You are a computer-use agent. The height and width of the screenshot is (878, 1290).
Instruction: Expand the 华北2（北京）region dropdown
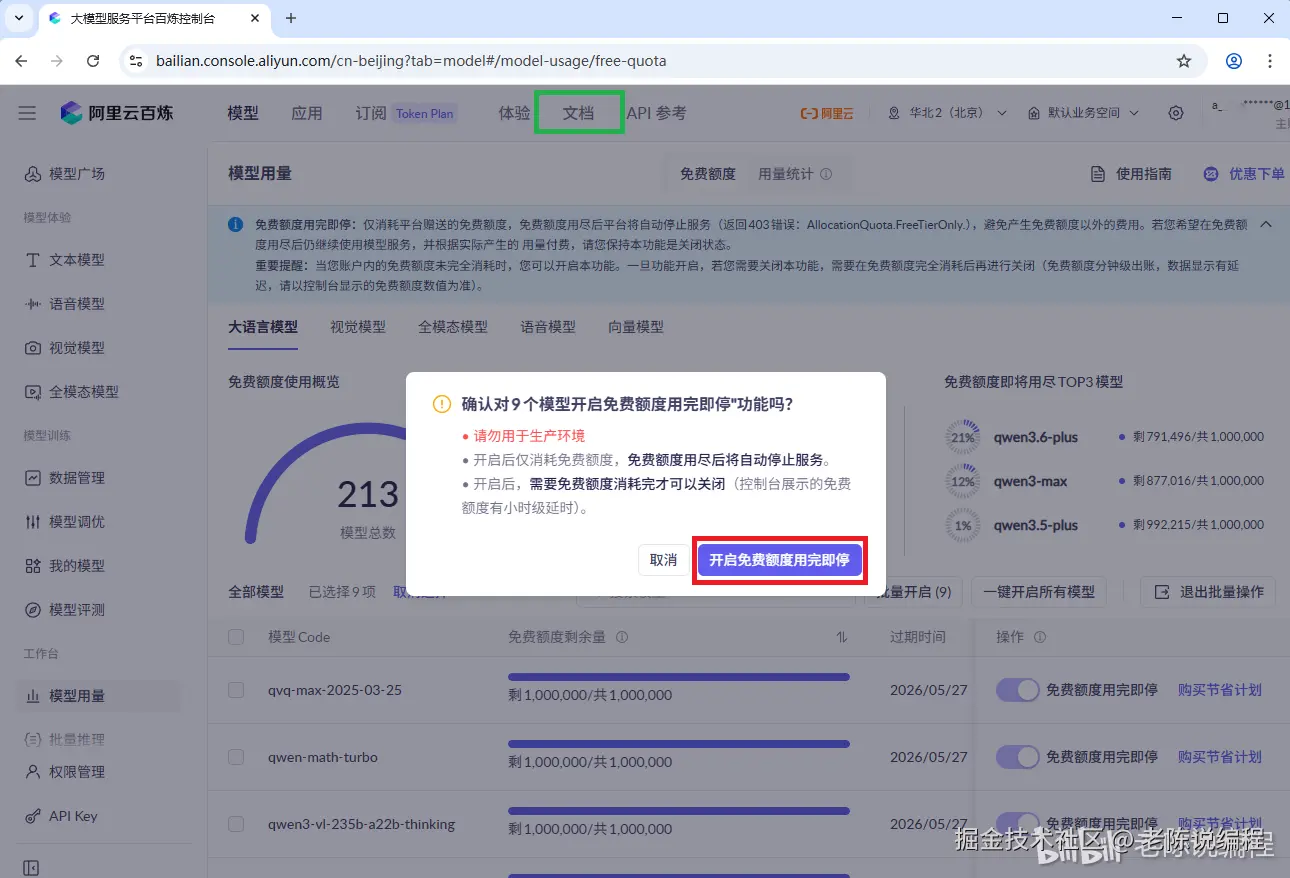tap(945, 113)
